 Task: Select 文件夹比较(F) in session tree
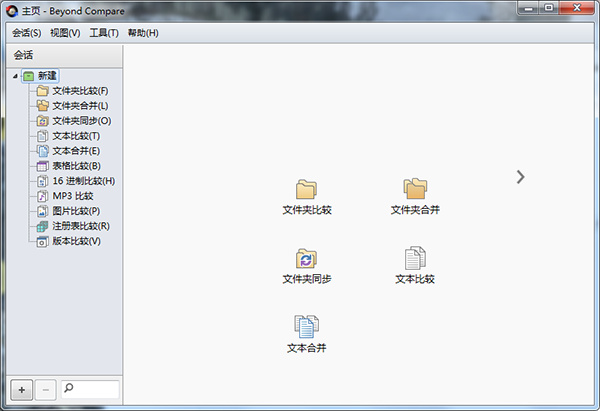pos(80,91)
